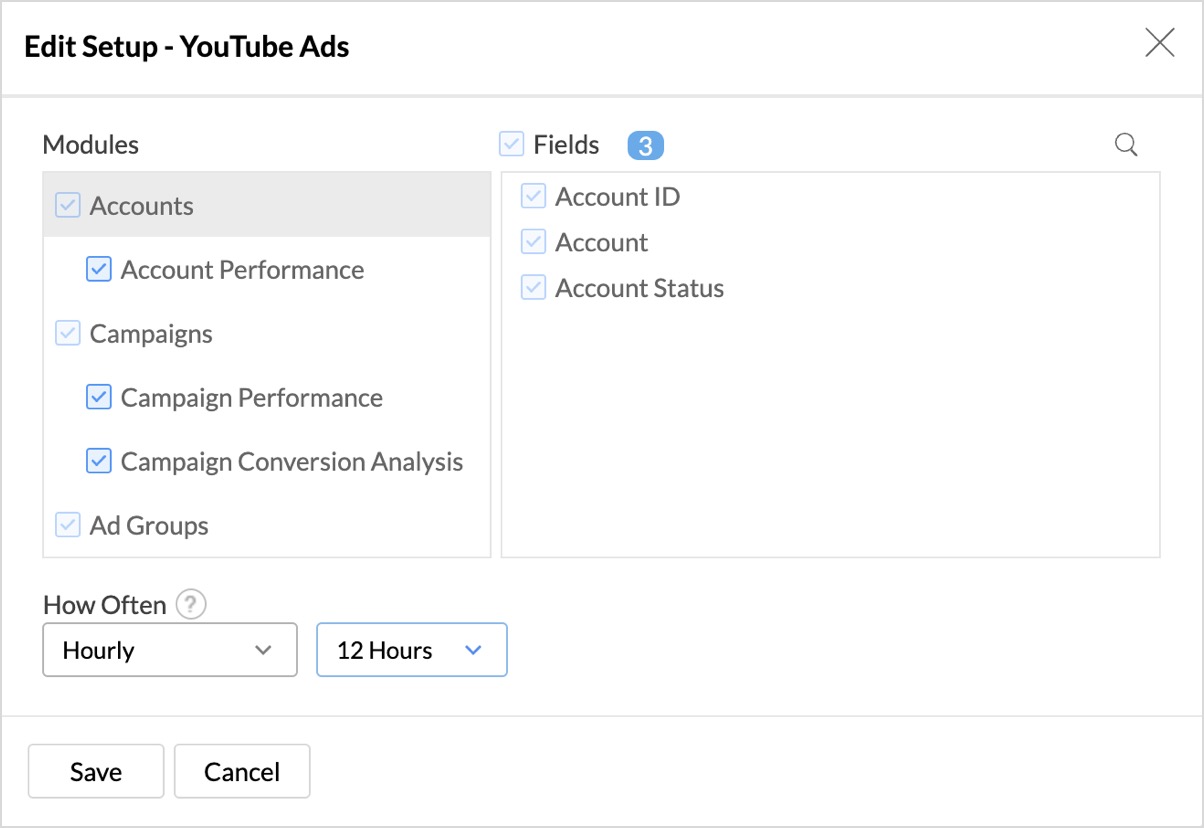Select the Accounts module row label
The width and height of the screenshot is (1204, 828).
point(142,206)
